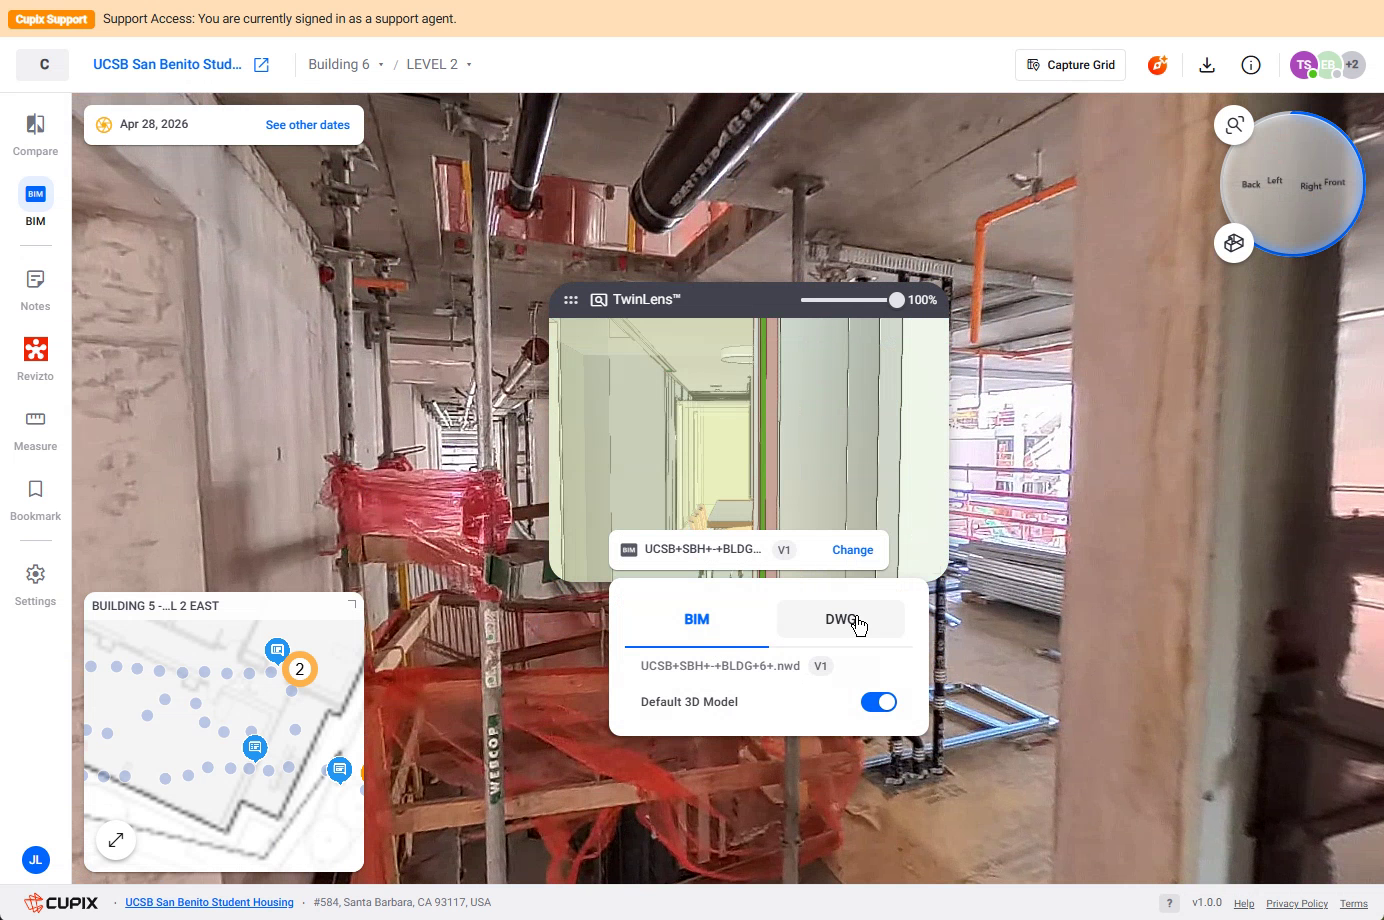Viewport: 1384px width, 920px height.
Task: Open UCSB San Benito Student Housing footer link
Action: (209, 903)
